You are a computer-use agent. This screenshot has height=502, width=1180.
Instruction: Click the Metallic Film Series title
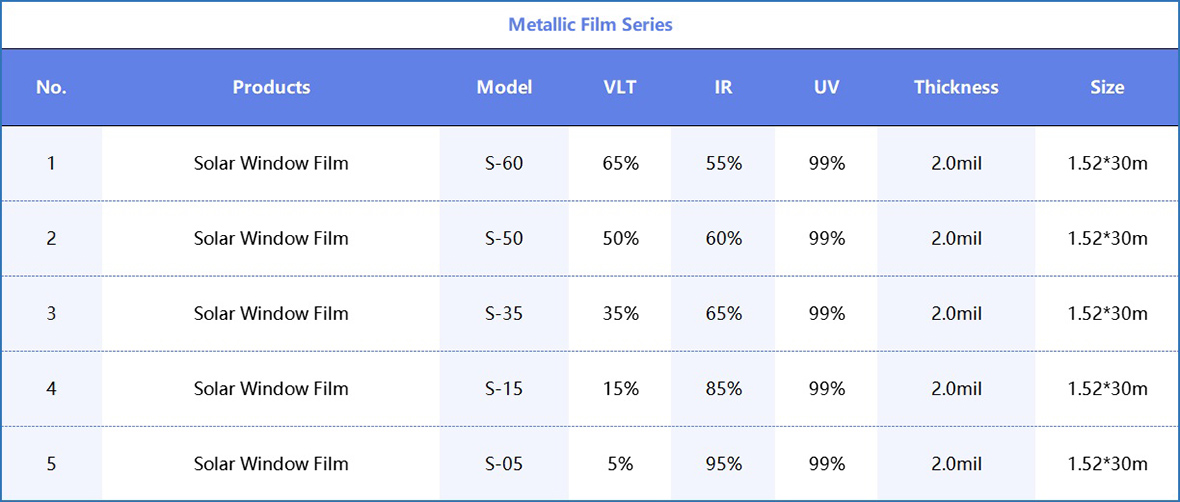[590, 25]
